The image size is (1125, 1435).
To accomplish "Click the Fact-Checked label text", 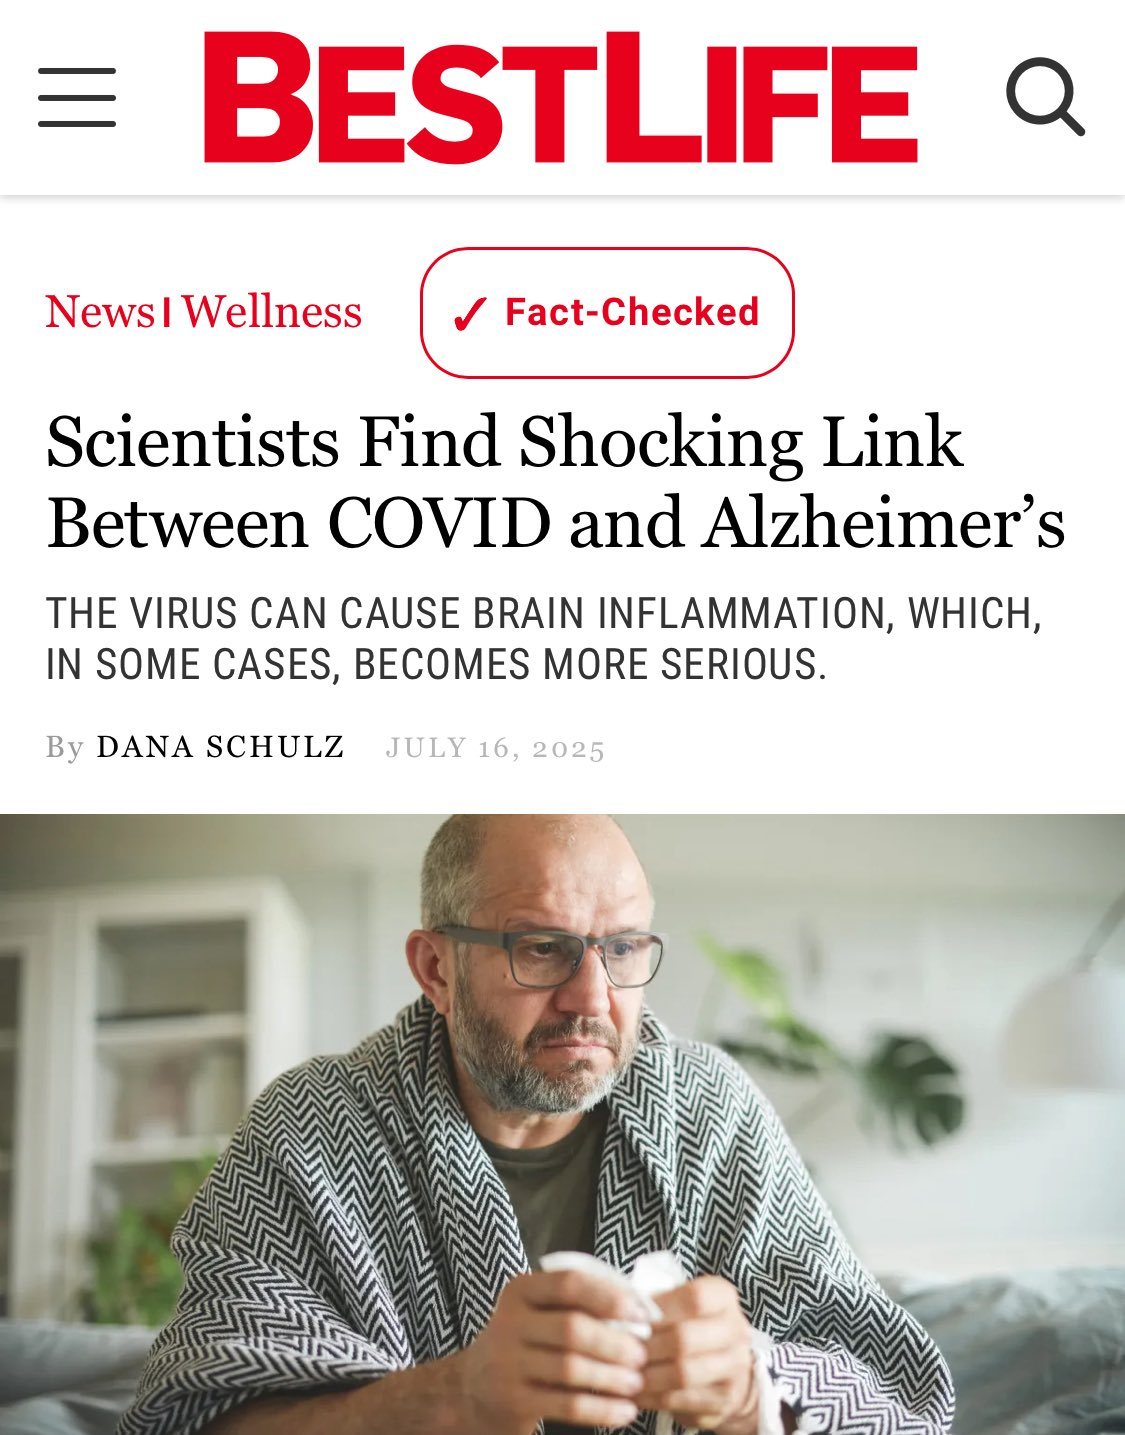I will coord(632,312).
